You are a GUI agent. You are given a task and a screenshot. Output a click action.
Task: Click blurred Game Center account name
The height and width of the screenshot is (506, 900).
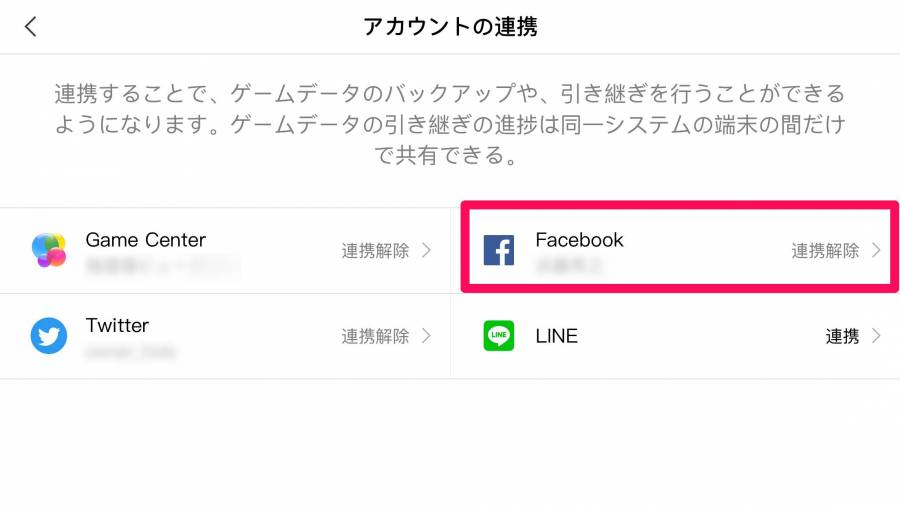(x=162, y=266)
